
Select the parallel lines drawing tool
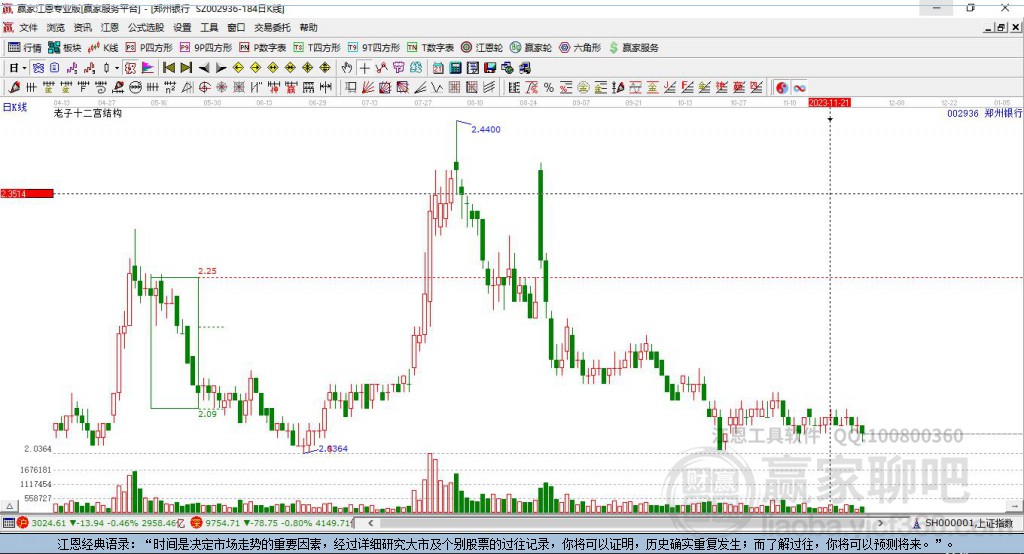pos(488,88)
